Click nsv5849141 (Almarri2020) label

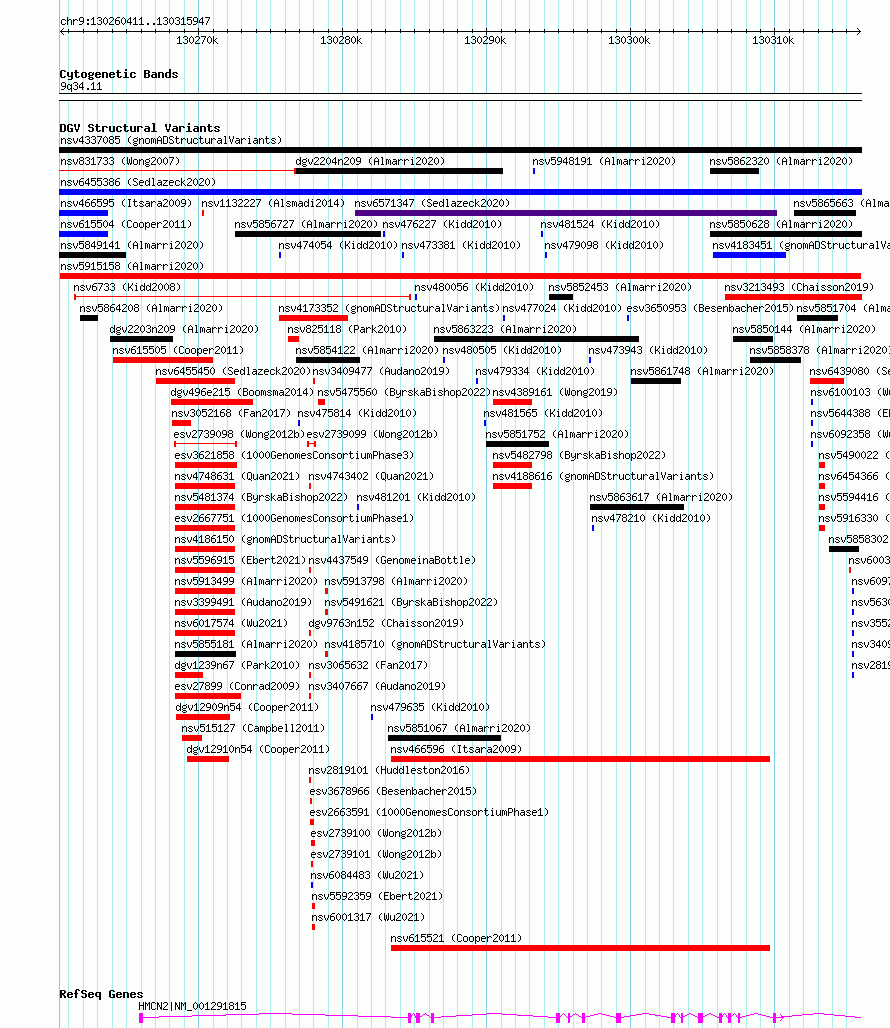click(x=132, y=245)
